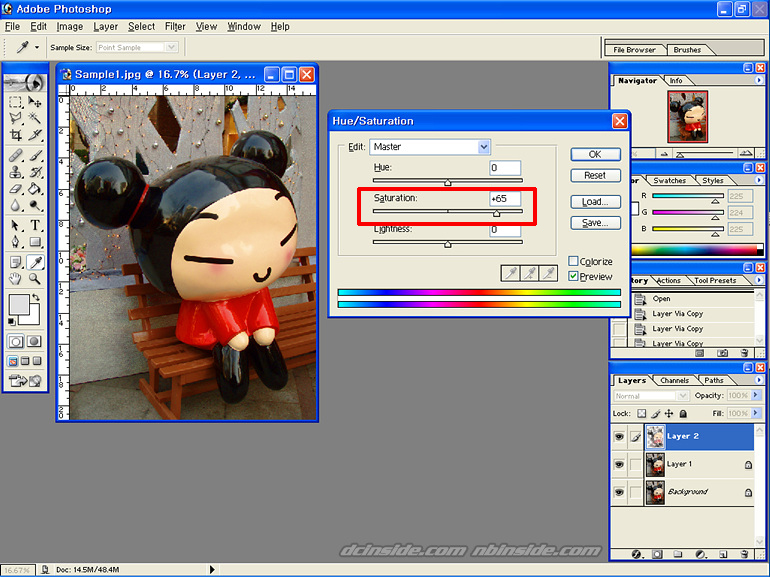Select the Blur tool
This screenshot has height=577, width=770.
click(x=15, y=205)
